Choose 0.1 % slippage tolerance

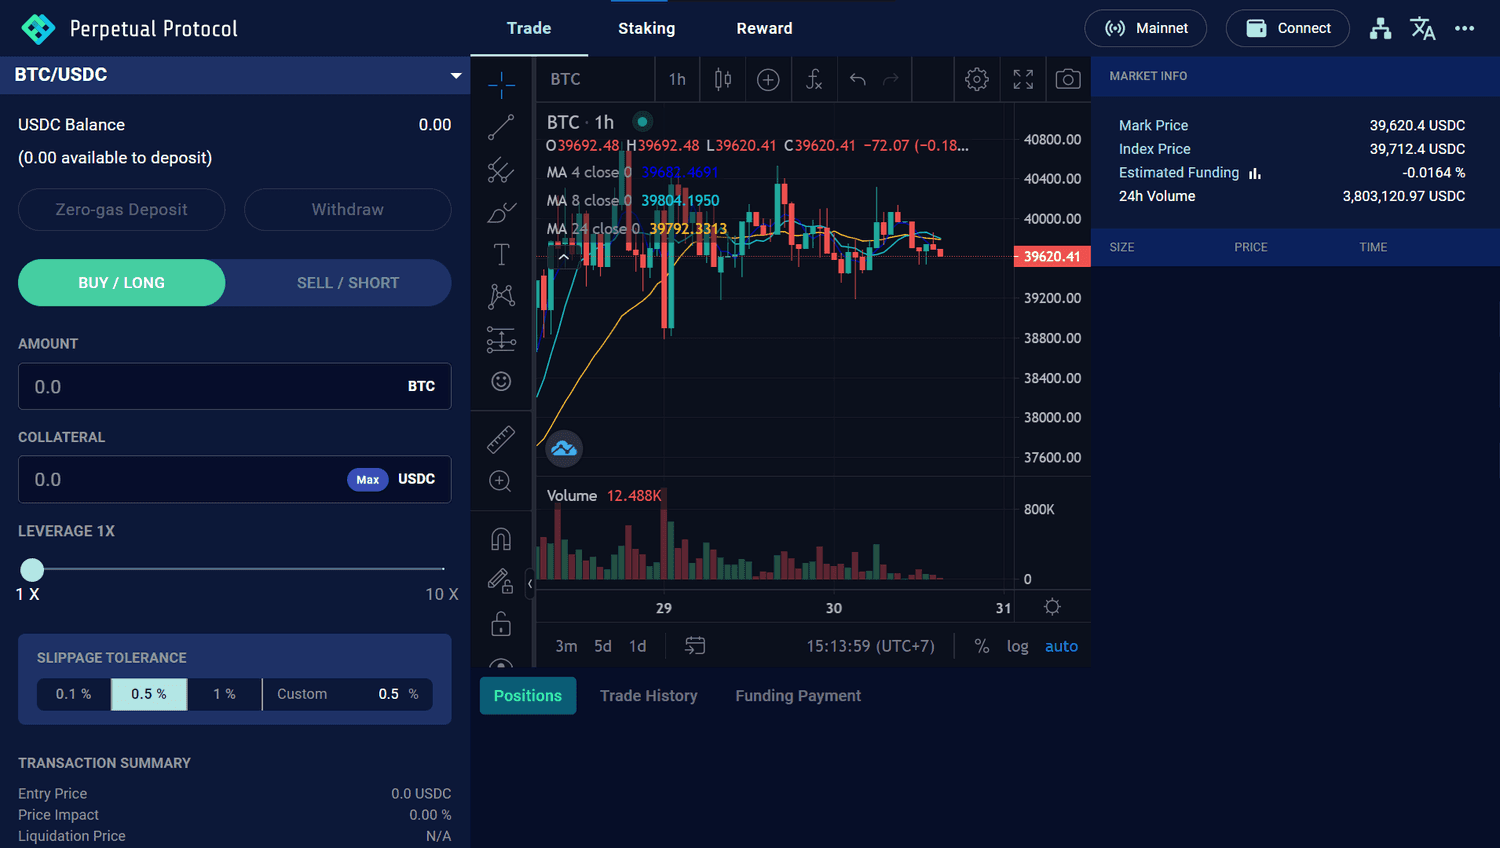click(x=74, y=694)
